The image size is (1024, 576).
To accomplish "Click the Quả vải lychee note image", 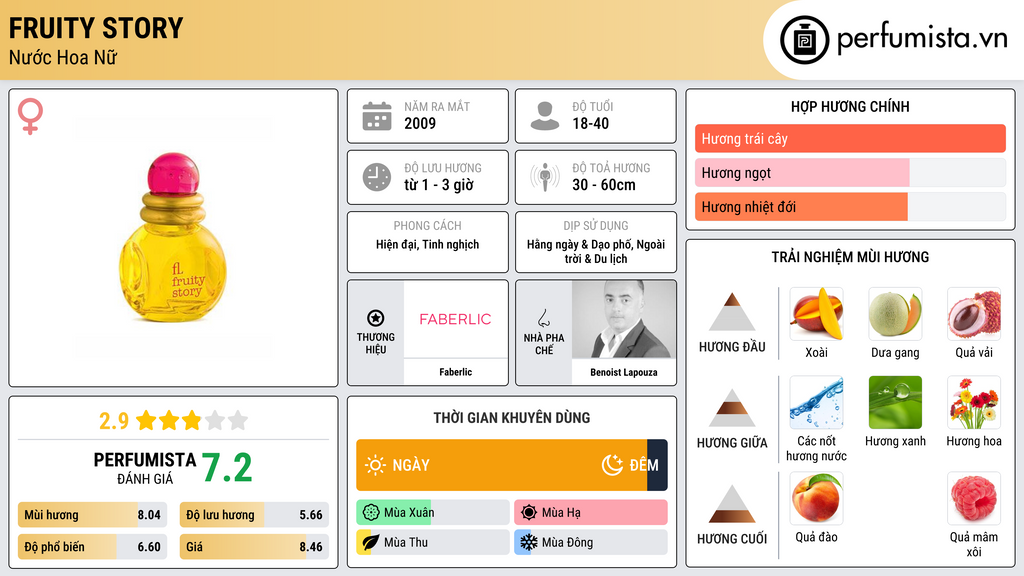I will pyautogui.click(x=974, y=313).
